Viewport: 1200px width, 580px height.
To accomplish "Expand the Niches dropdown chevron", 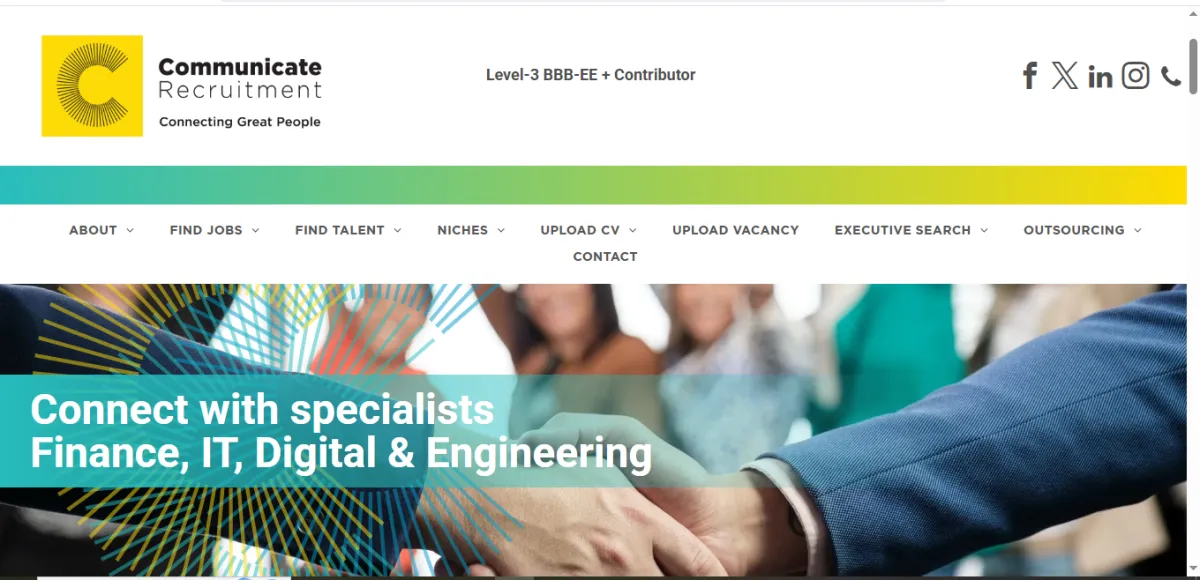I will click(501, 230).
